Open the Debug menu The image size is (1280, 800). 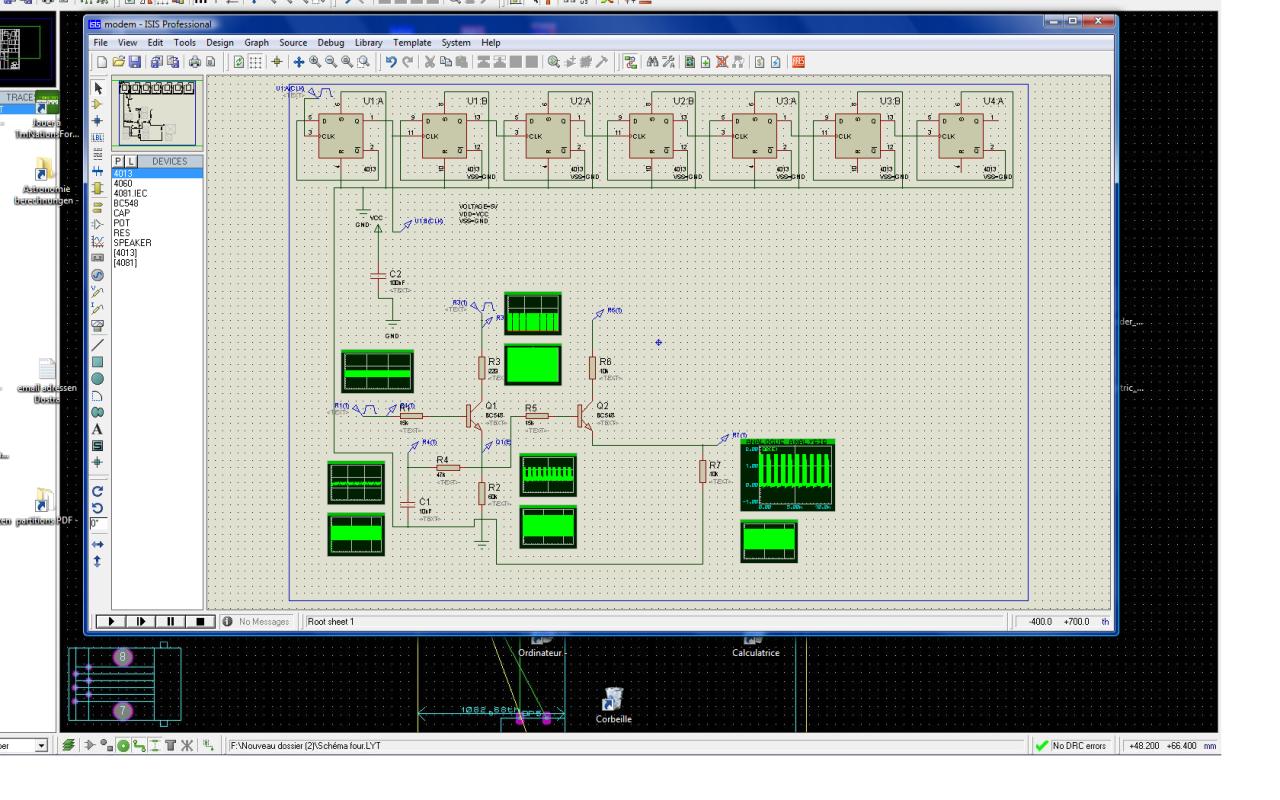(x=330, y=43)
